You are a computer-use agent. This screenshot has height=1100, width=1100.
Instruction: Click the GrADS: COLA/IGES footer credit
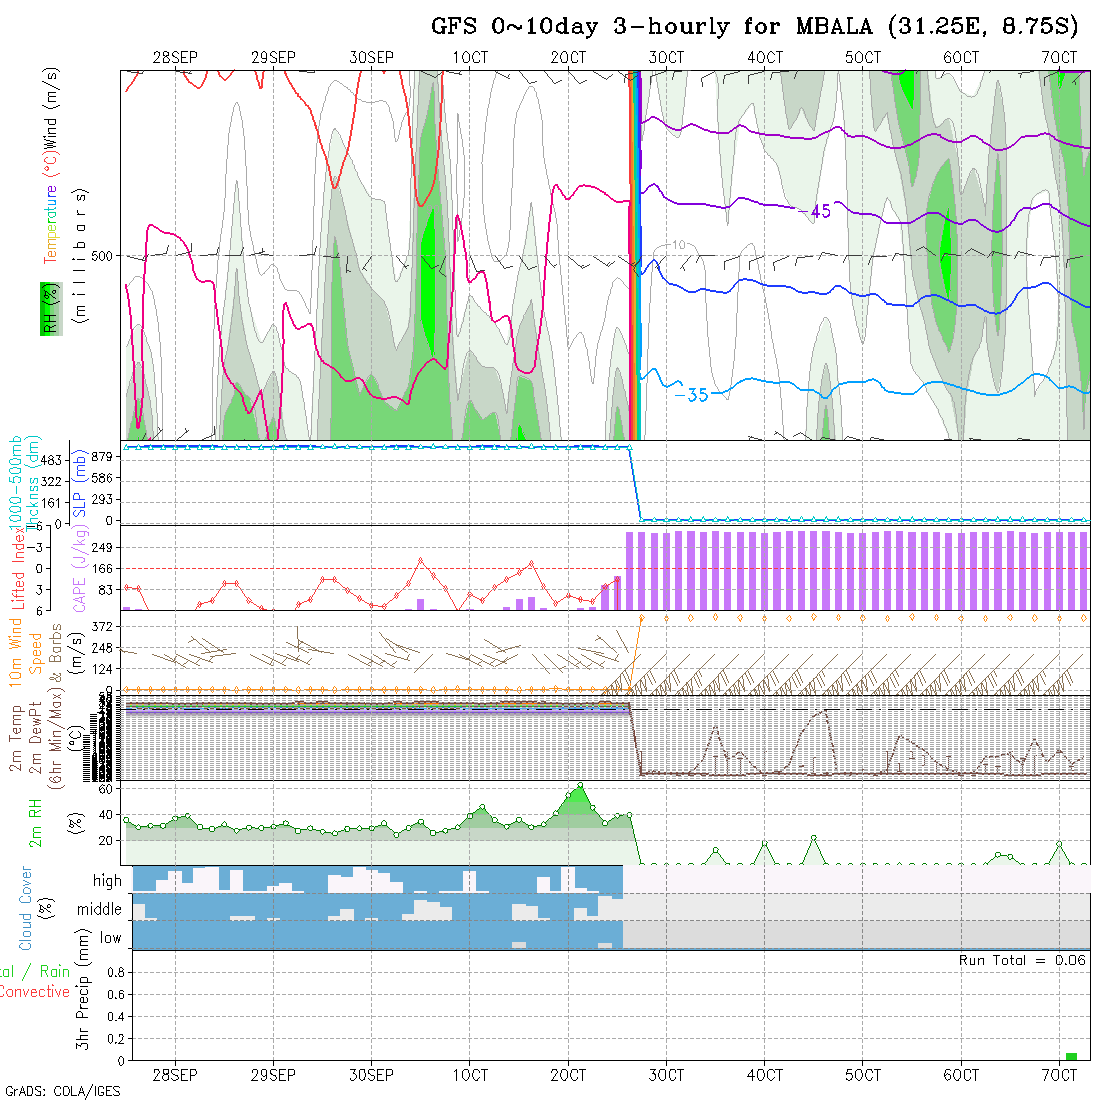(62, 1091)
